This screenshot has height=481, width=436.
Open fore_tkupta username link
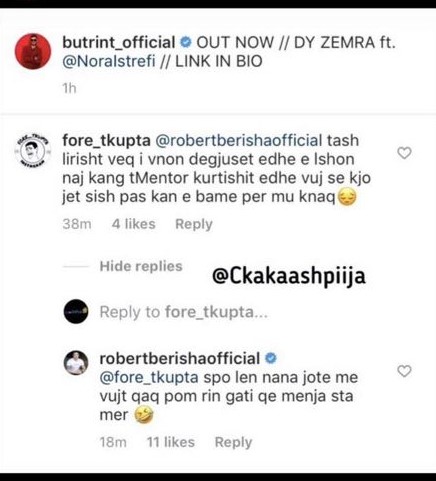(x=106, y=141)
